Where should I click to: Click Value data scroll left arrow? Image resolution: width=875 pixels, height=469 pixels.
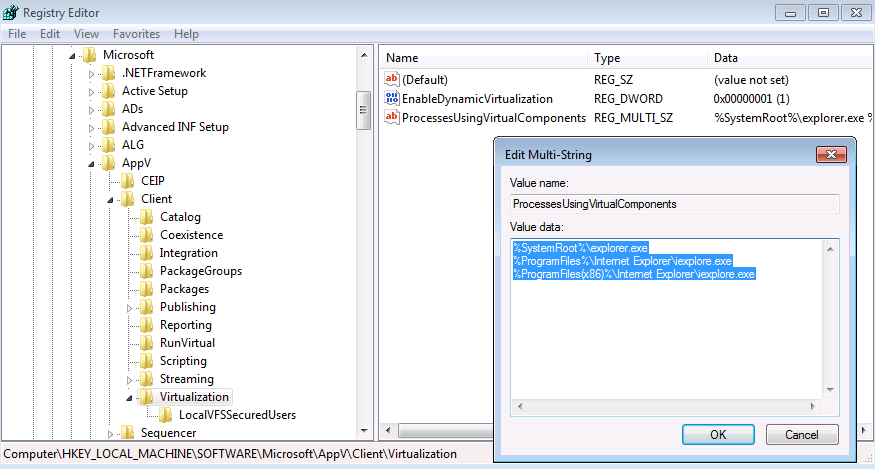click(520, 406)
